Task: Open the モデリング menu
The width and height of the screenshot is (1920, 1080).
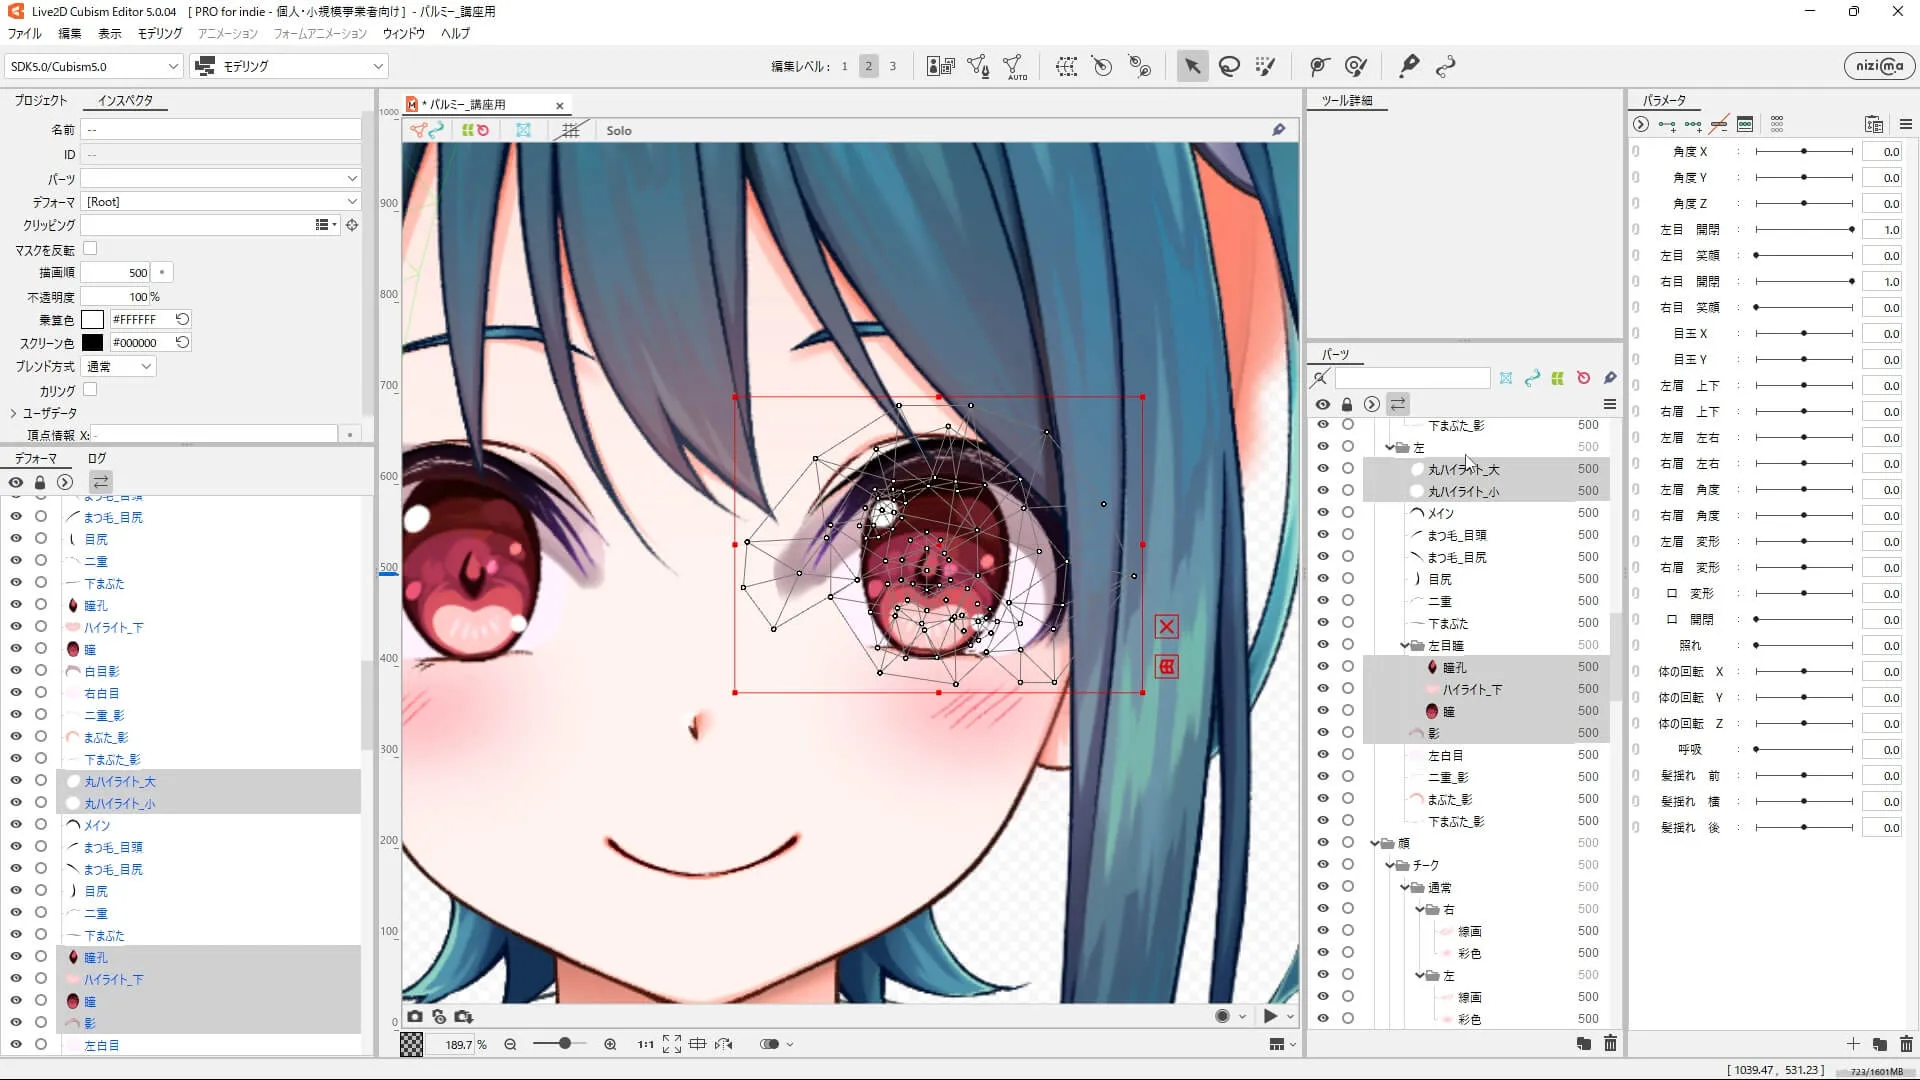Action: point(160,33)
